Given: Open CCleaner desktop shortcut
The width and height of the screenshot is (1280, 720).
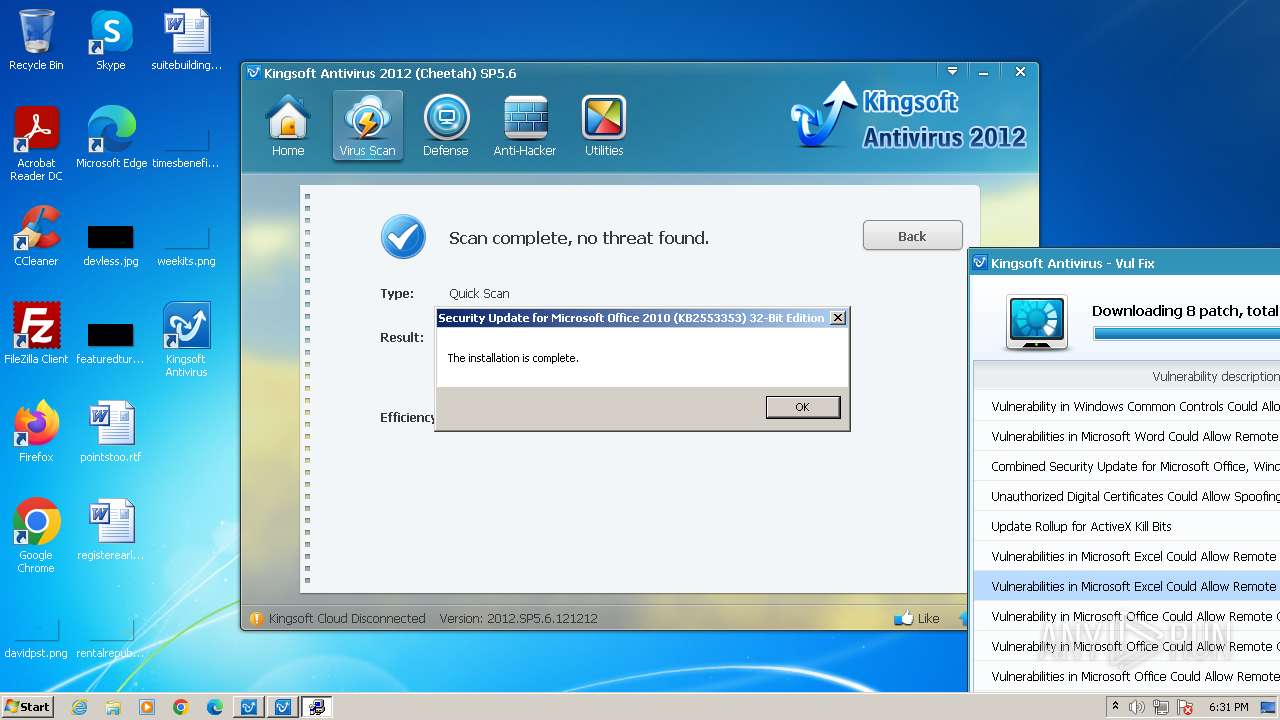Looking at the screenshot, I should [36, 236].
